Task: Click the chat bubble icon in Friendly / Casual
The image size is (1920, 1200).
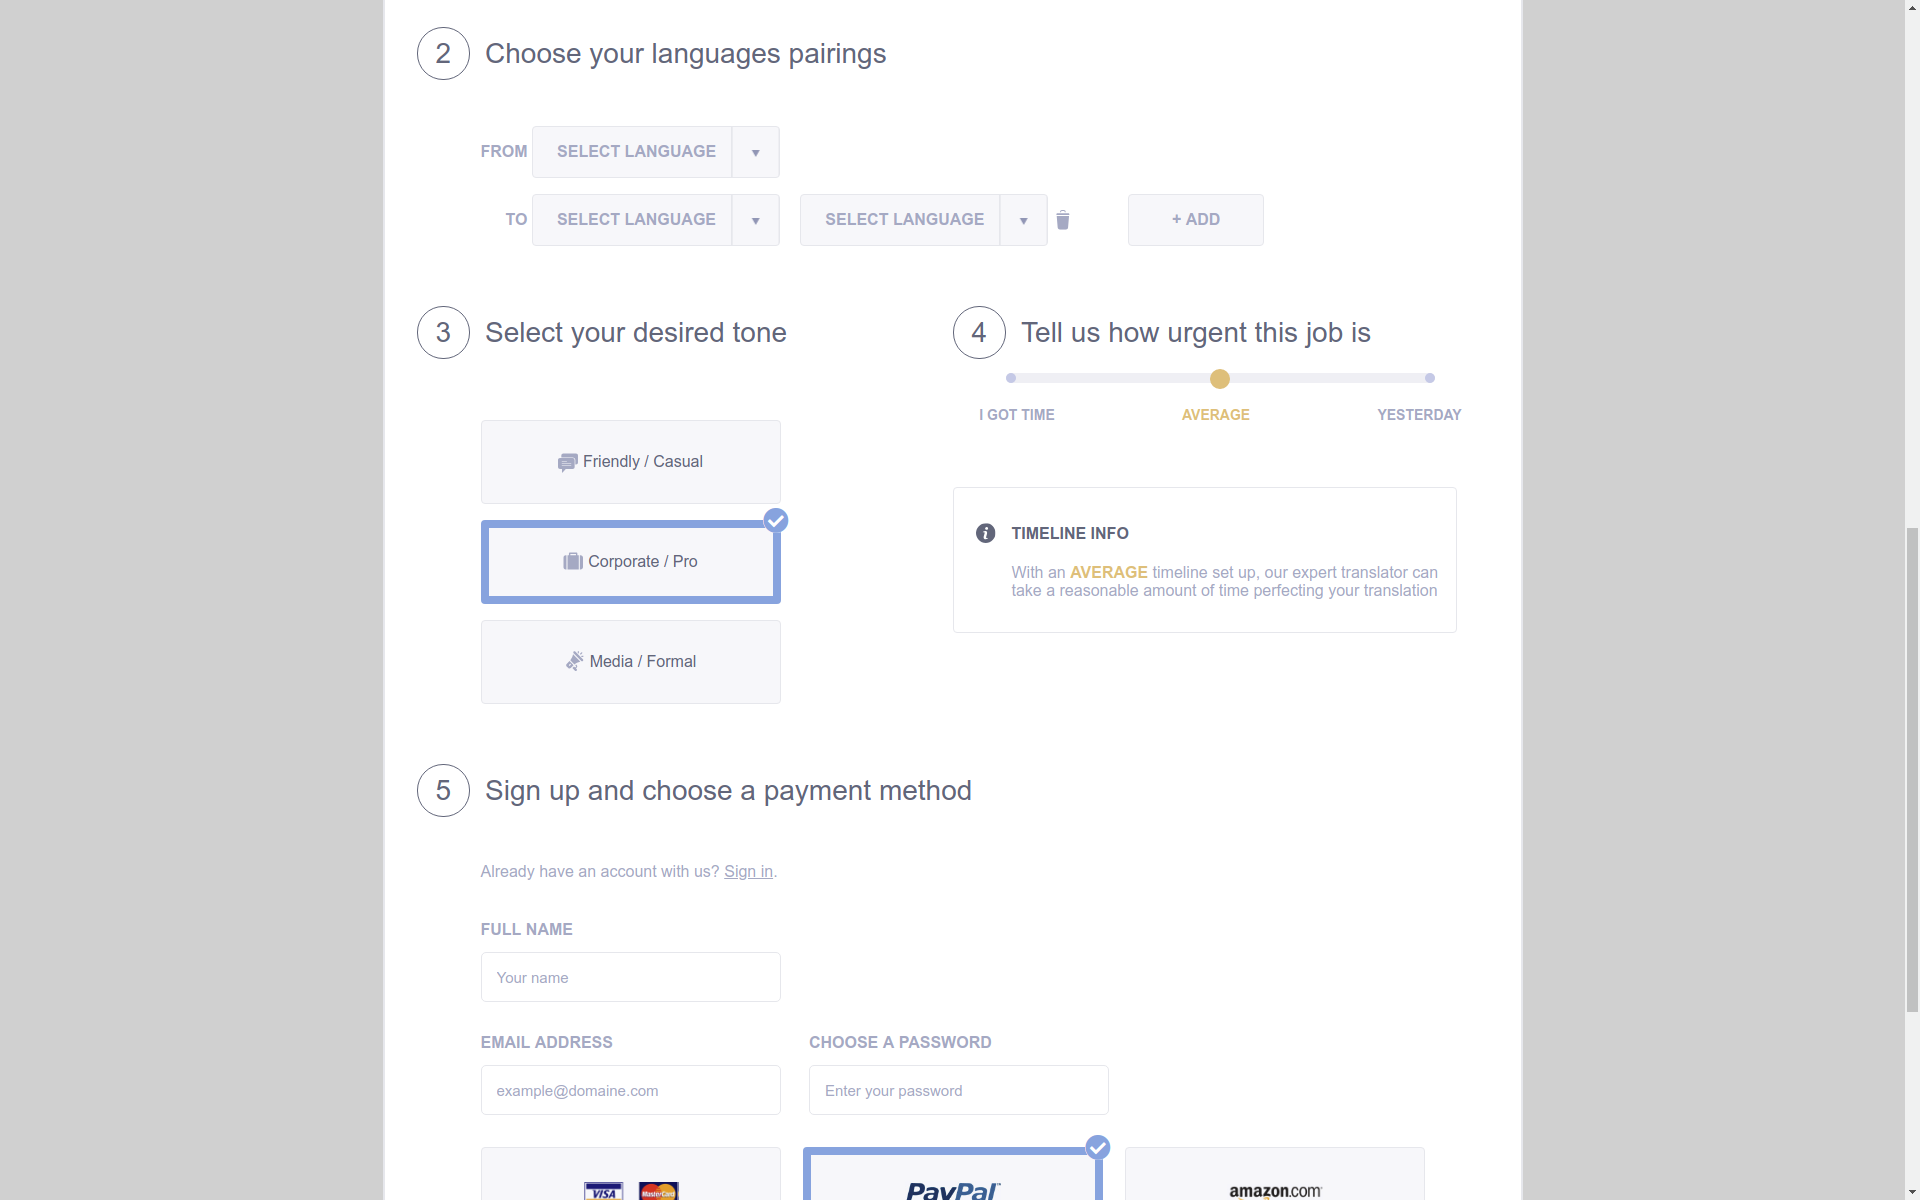Action: pyautogui.click(x=567, y=461)
